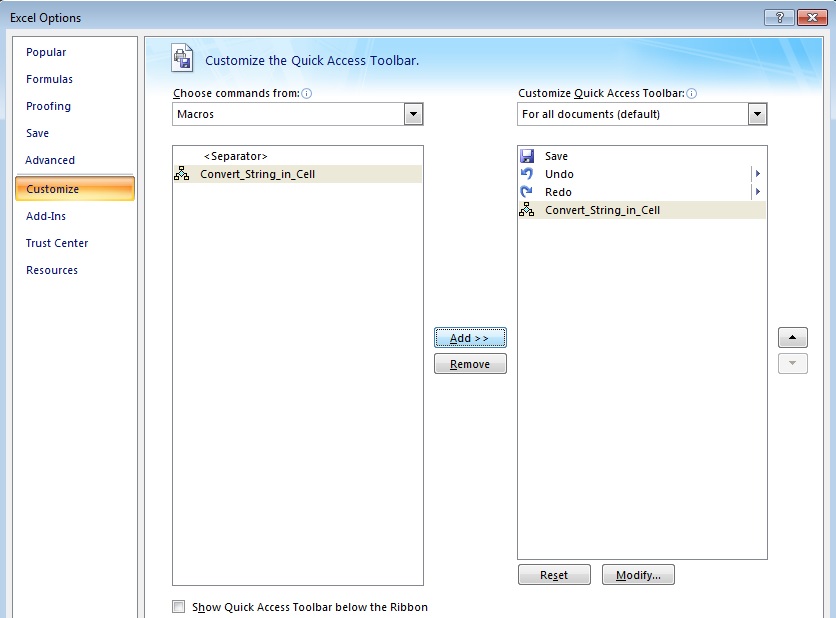Click the info icon next to Choose commands from

pyautogui.click(x=307, y=93)
